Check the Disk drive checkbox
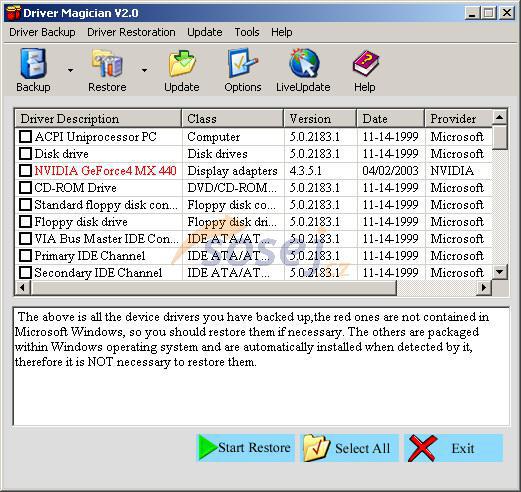 25,154
